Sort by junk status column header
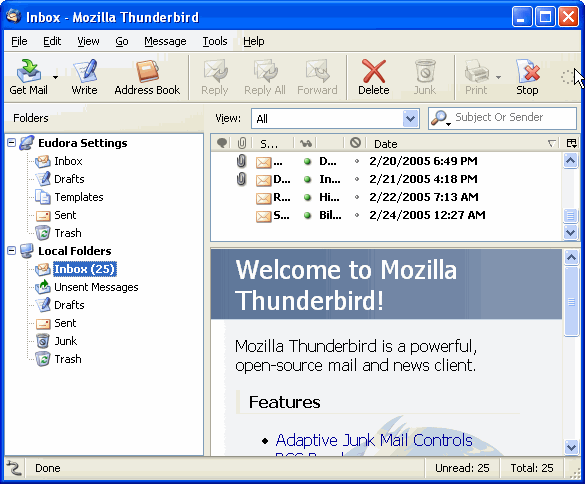 pyautogui.click(x=356, y=143)
